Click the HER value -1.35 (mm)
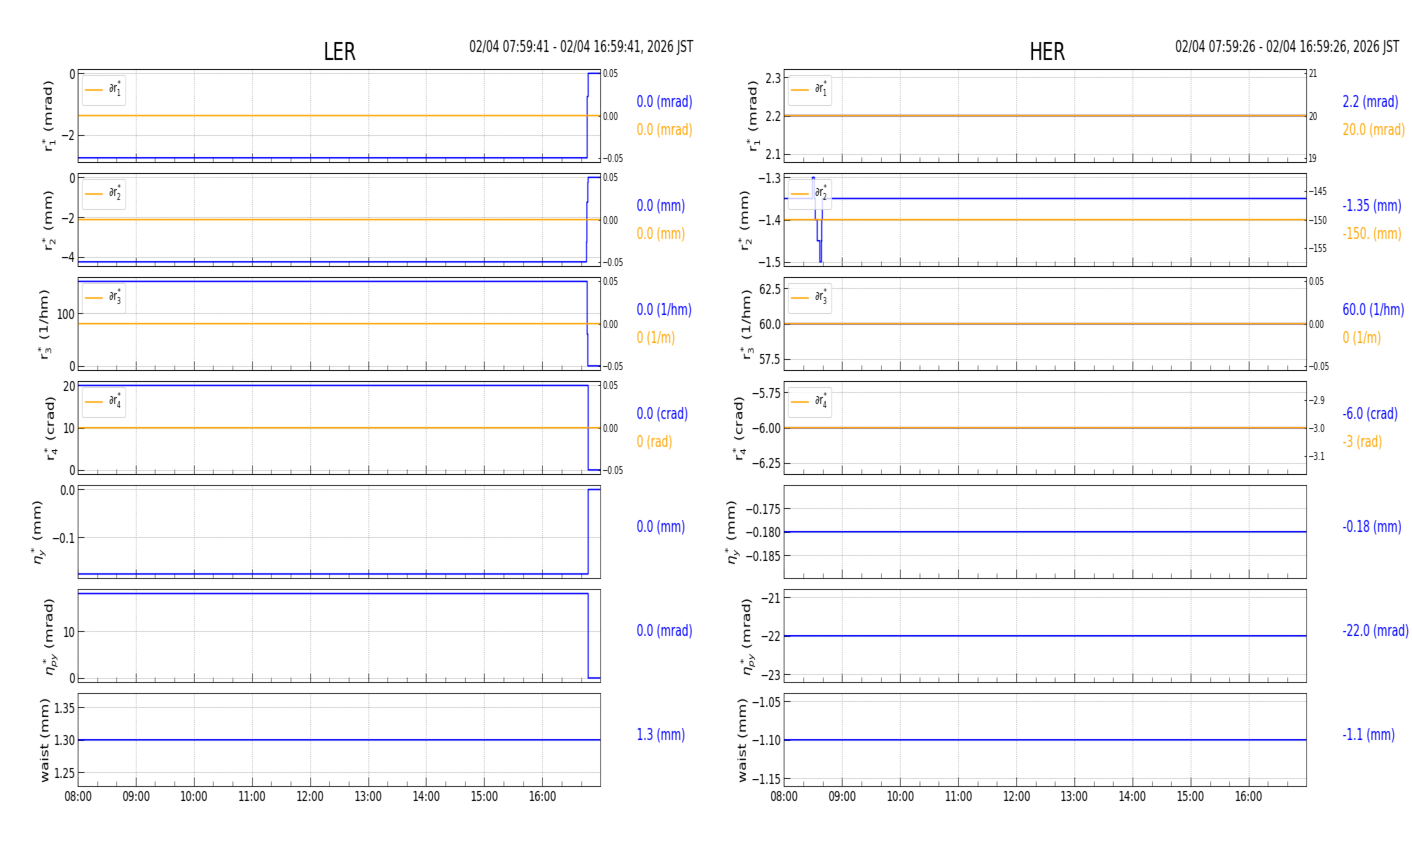This screenshot has width=1412, height=864. 1371,206
